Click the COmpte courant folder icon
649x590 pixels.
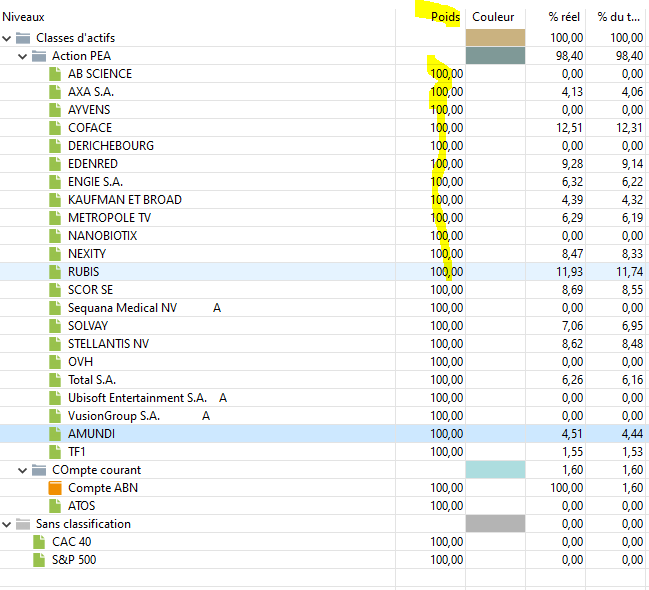click(x=39, y=470)
